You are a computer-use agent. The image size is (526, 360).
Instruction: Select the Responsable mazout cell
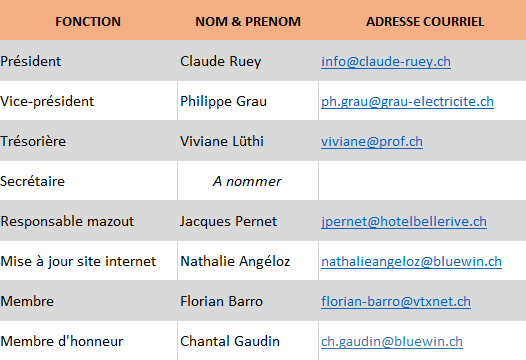pos(89,221)
